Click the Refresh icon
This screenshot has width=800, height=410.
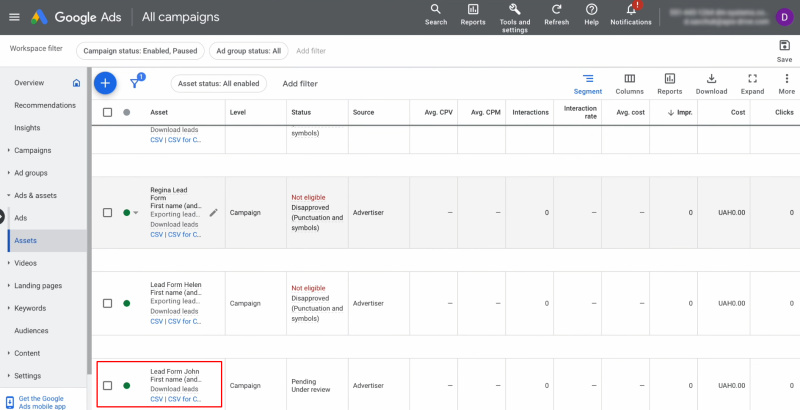click(556, 10)
